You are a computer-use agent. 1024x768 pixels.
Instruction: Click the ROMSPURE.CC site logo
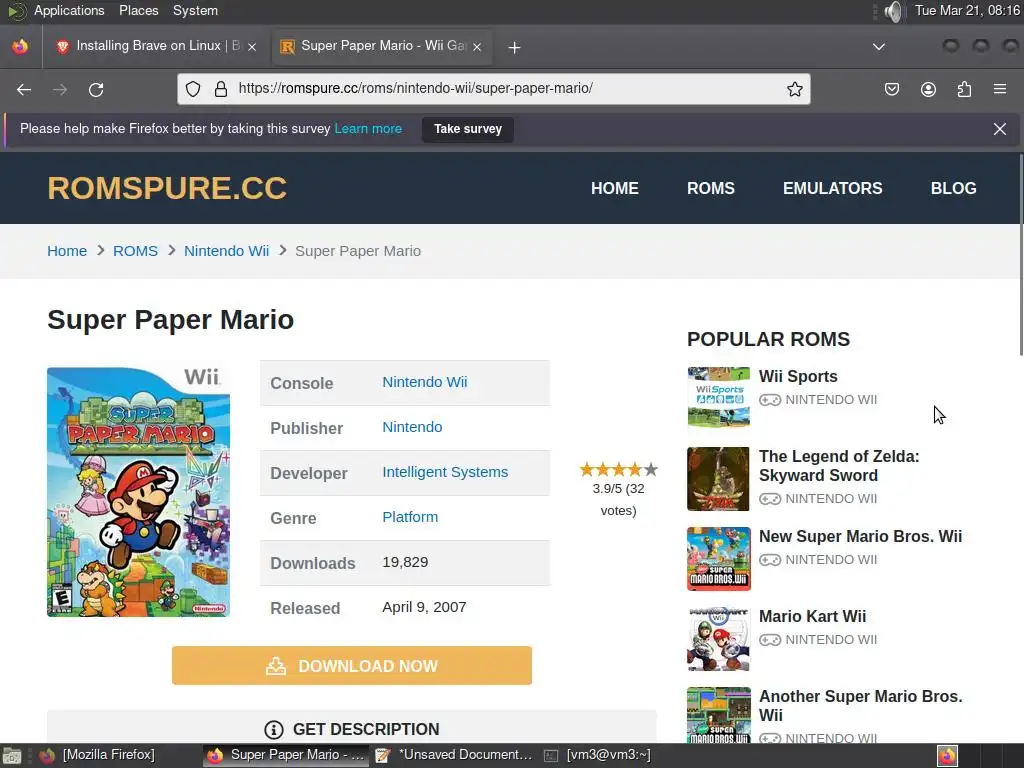(167, 188)
